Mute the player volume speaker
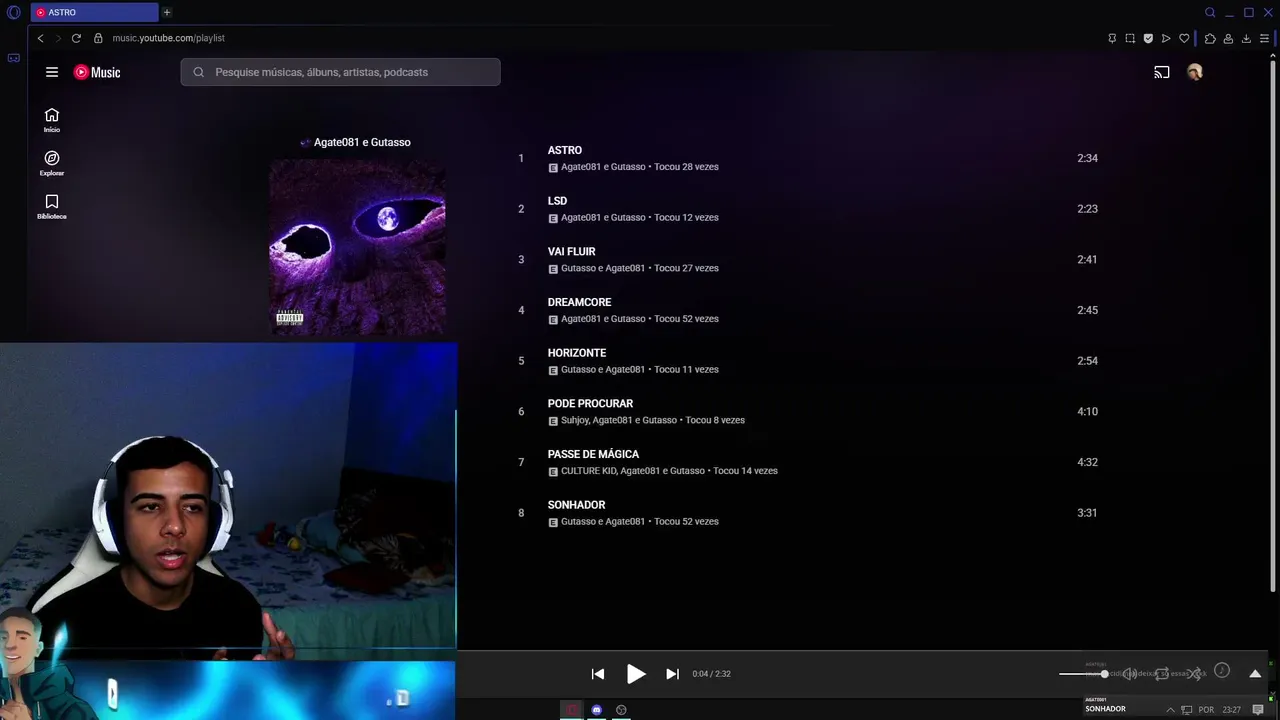1280x720 pixels. point(1130,674)
